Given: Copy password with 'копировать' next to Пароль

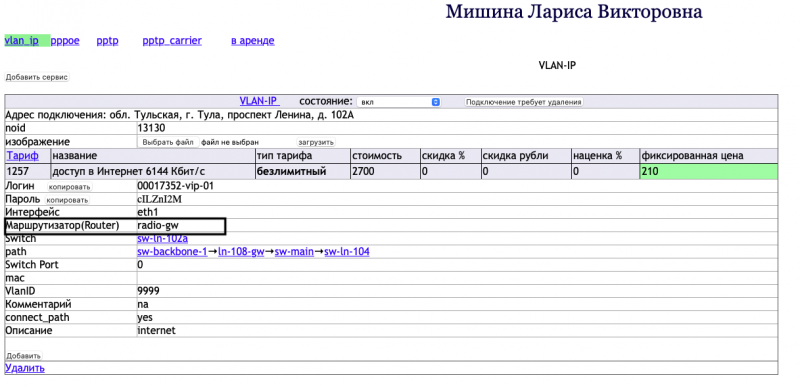Looking at the screenshot, I should tap(67, 200).
